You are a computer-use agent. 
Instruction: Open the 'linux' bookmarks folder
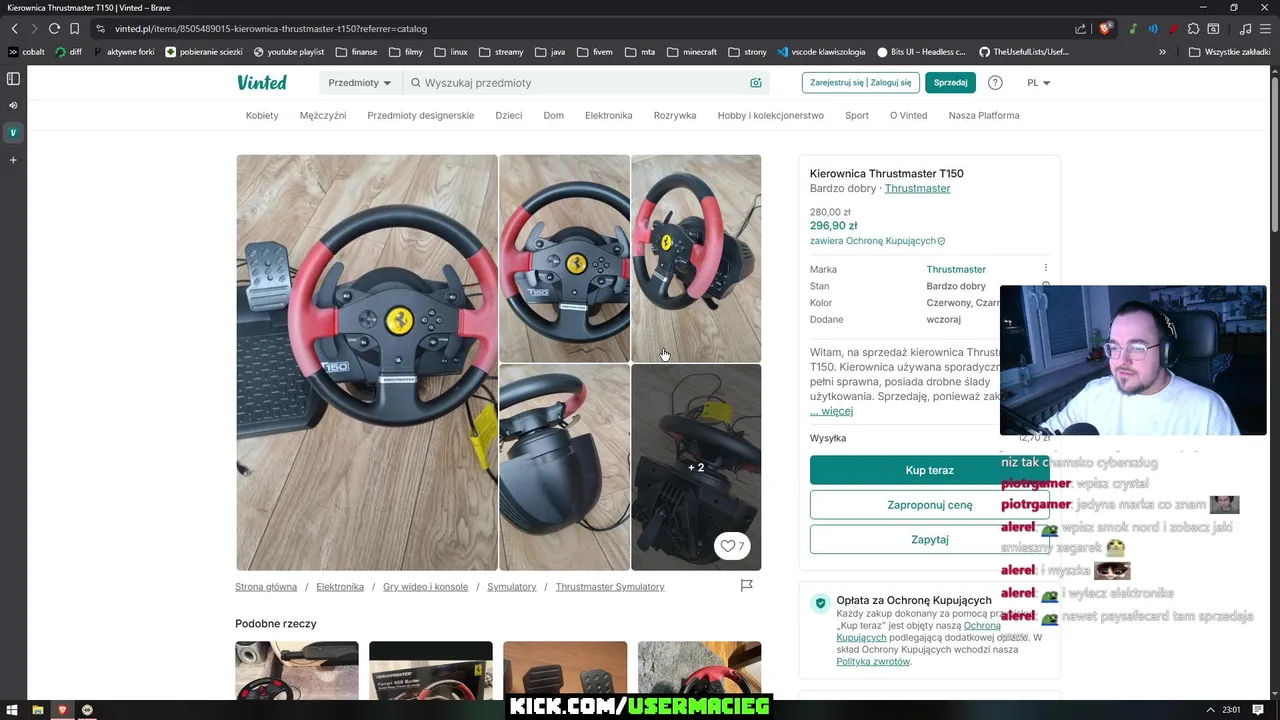tap(451, 52)
